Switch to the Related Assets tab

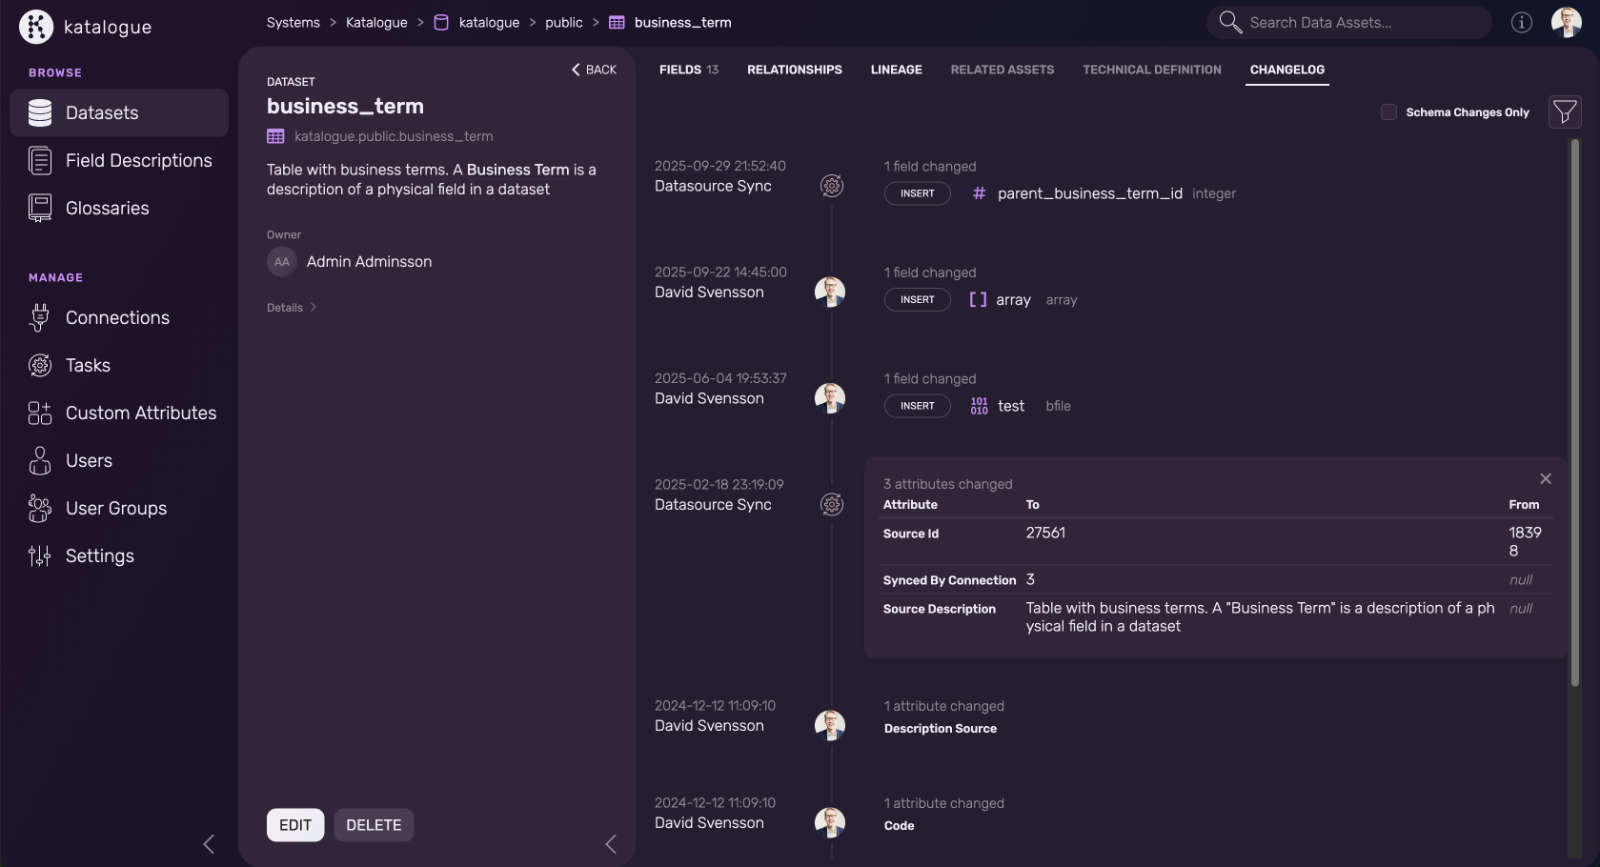(x=1002, y=70)
